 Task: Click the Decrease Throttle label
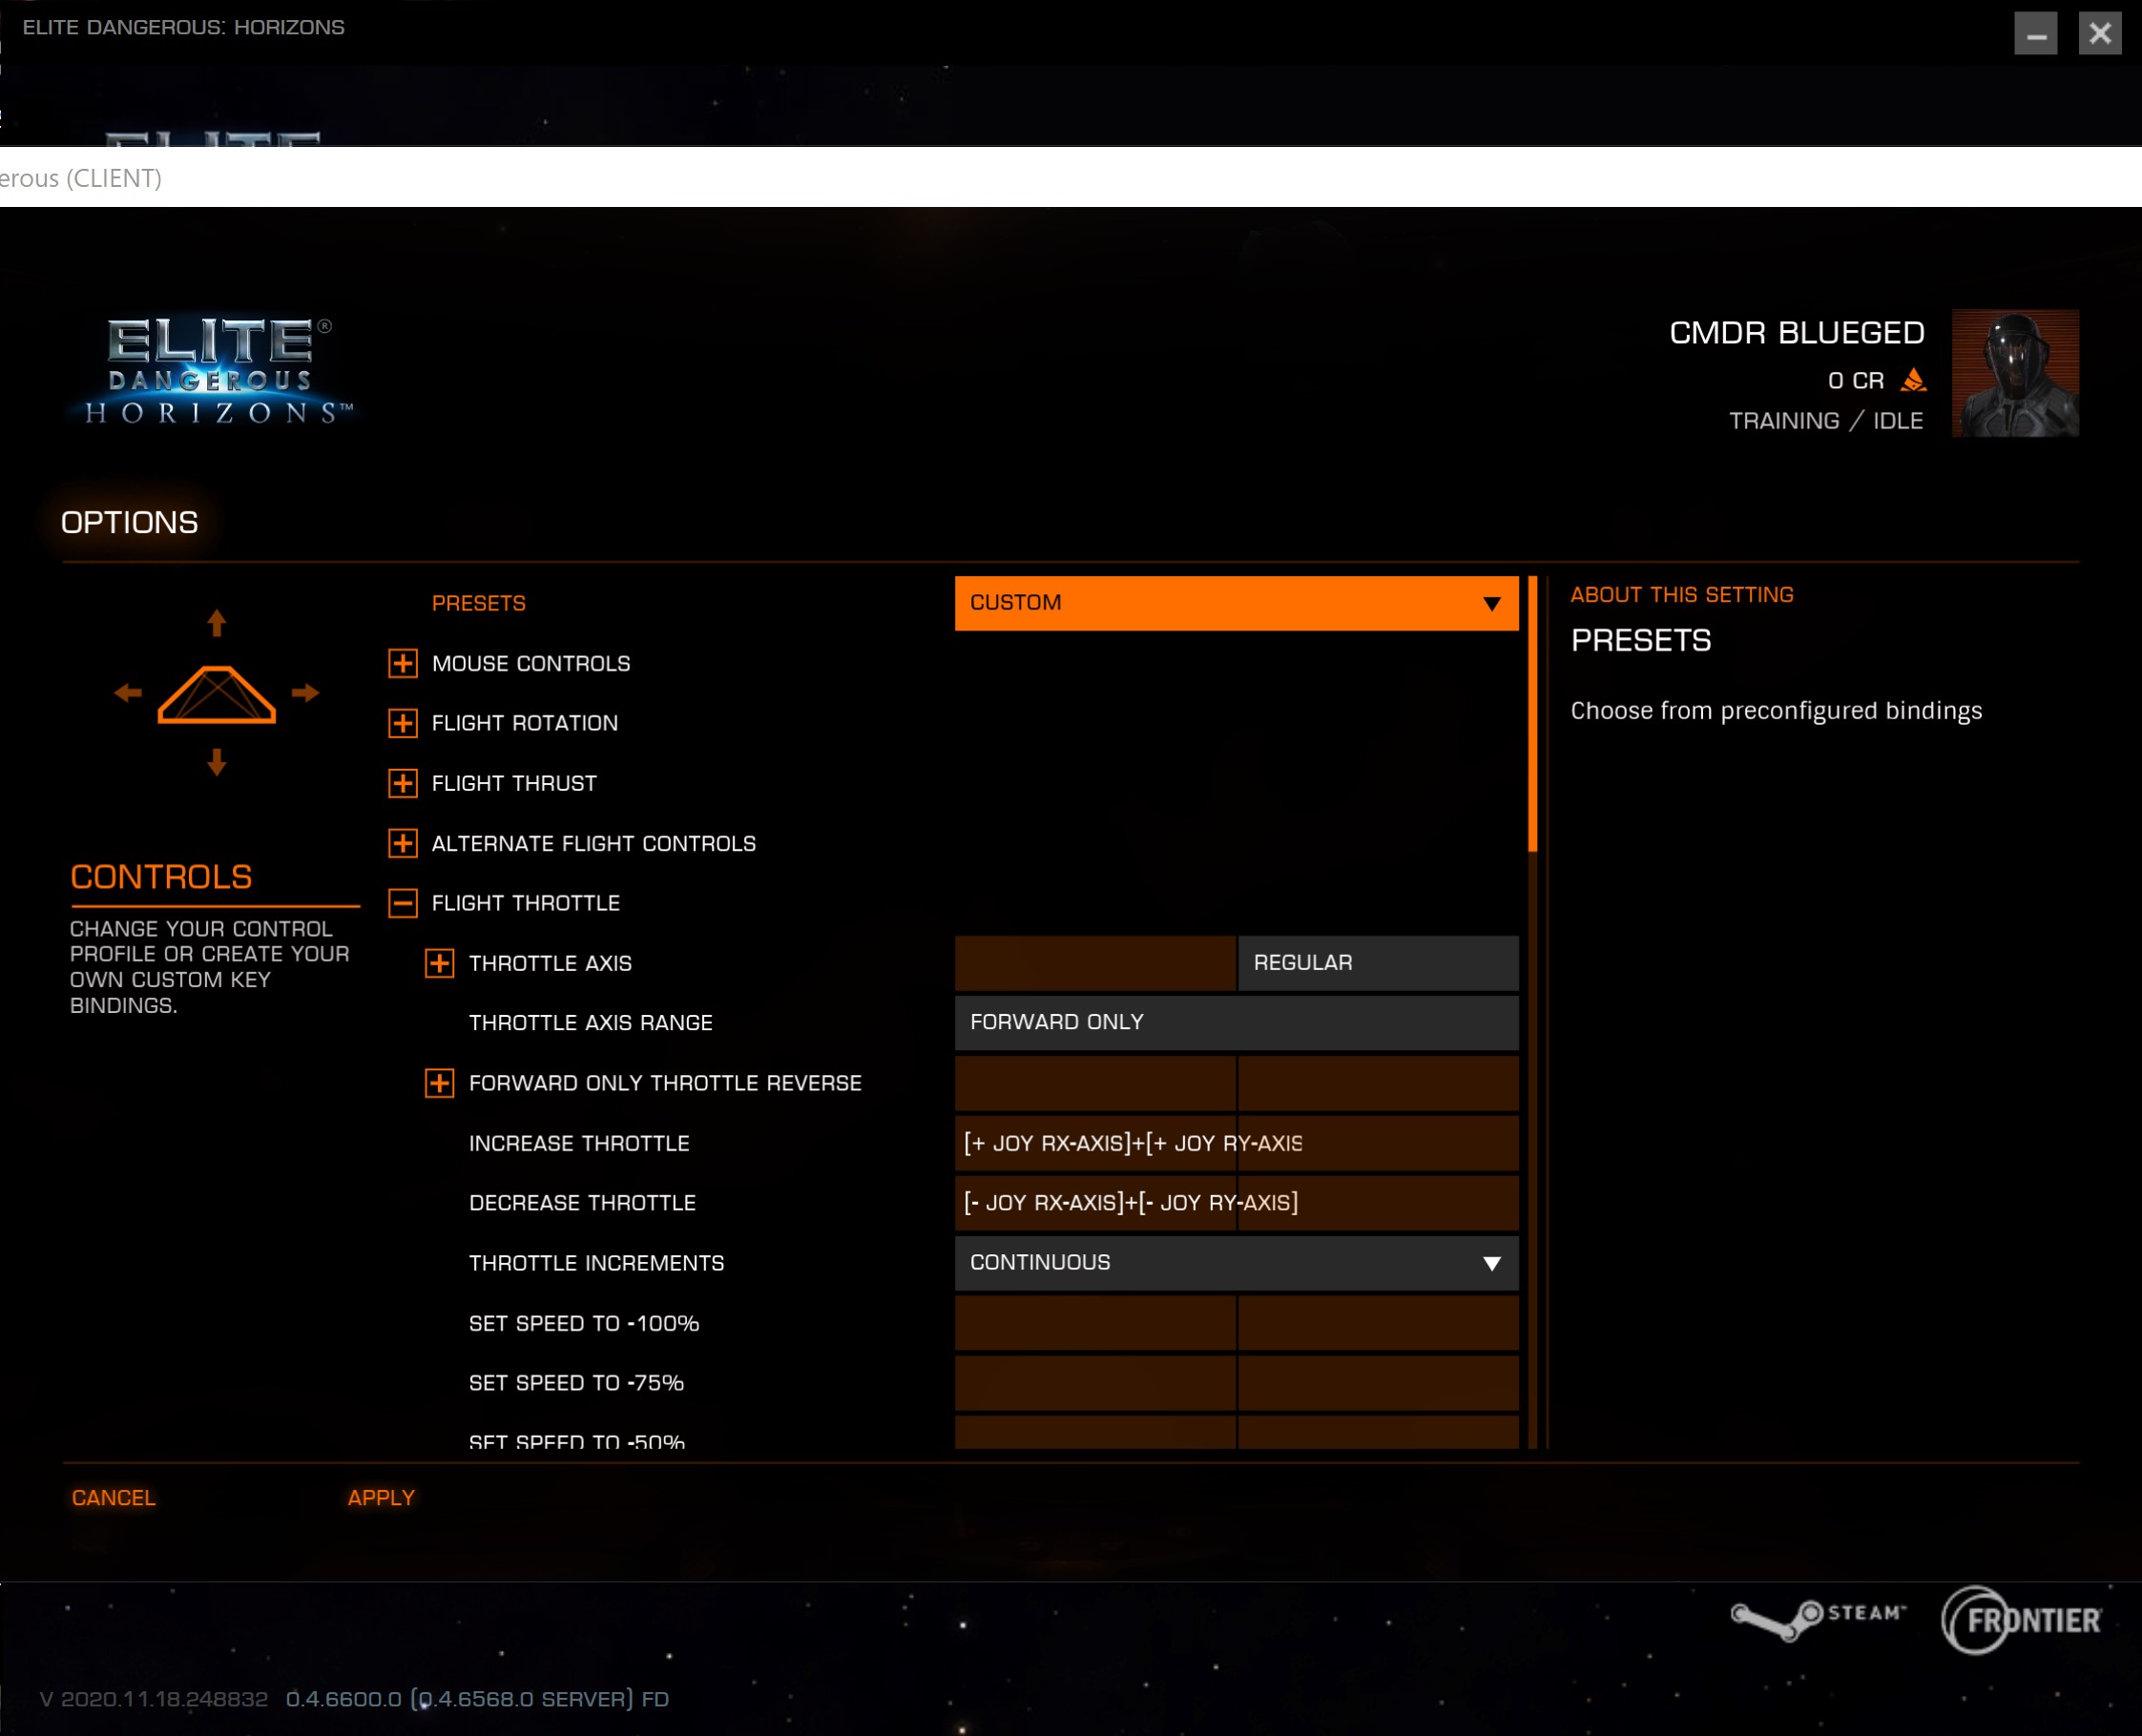tap(582, 1203)
